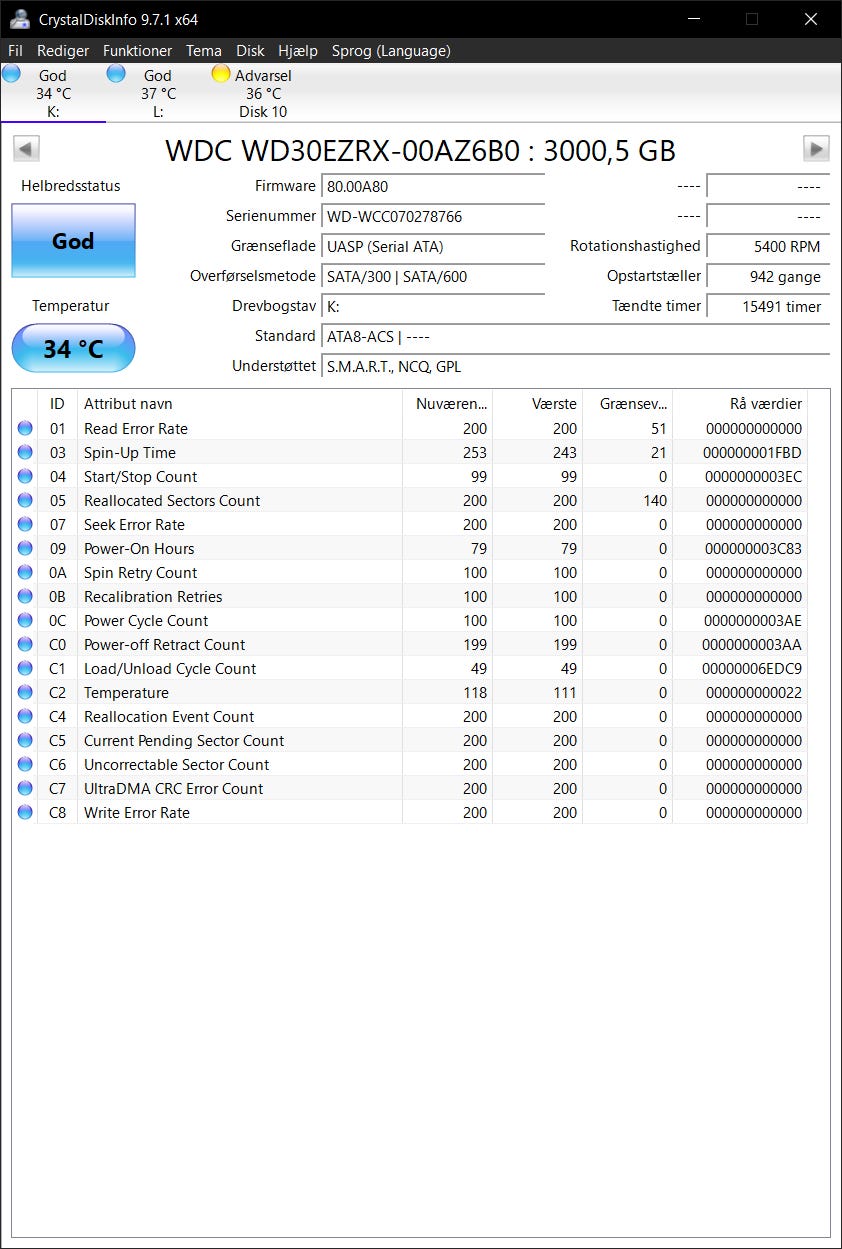Click the God health status button

tap(73, 241)
